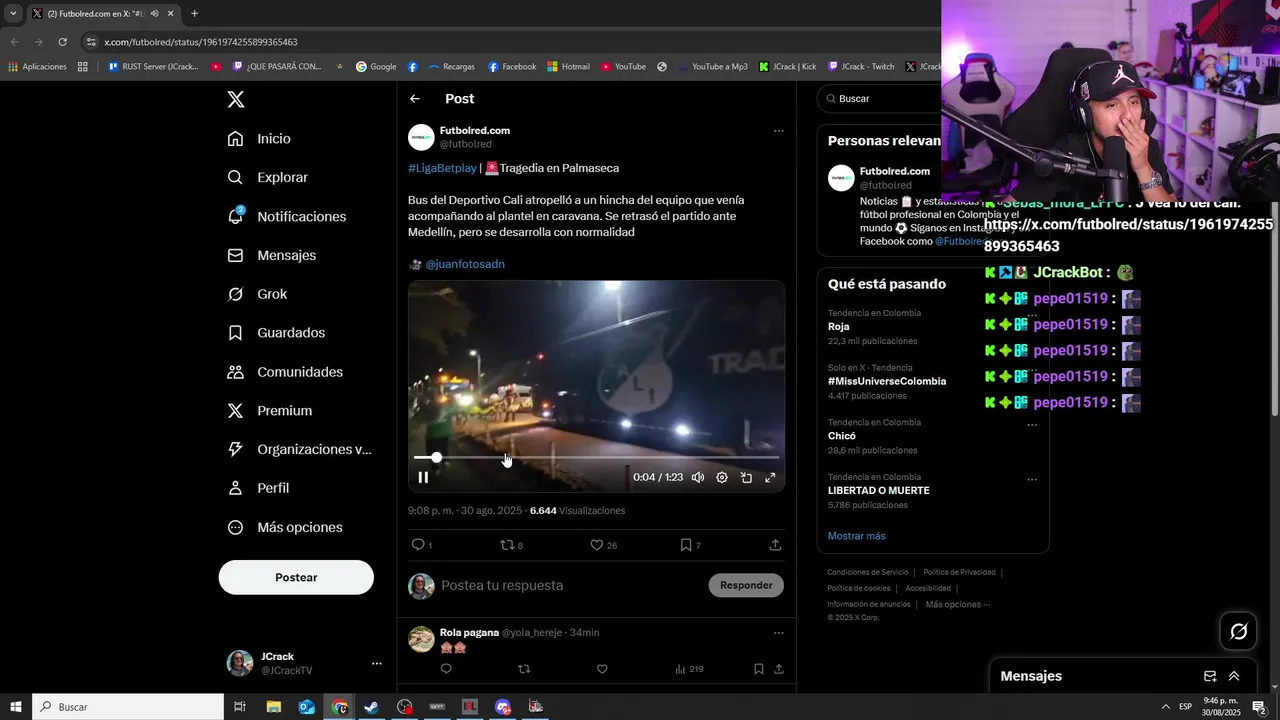1280x720 pixels.
Task: Reply to Rola pagana comment
Action: [x=446, y=669]
